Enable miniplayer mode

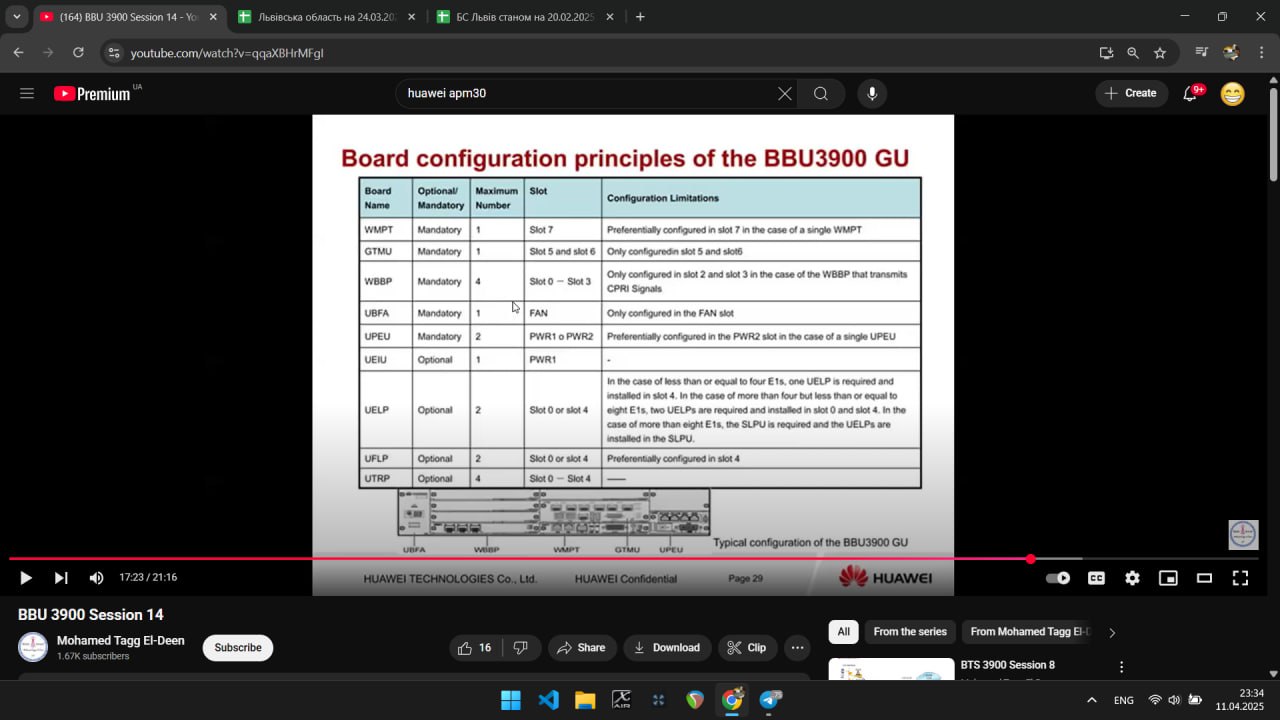(1168, 578)
